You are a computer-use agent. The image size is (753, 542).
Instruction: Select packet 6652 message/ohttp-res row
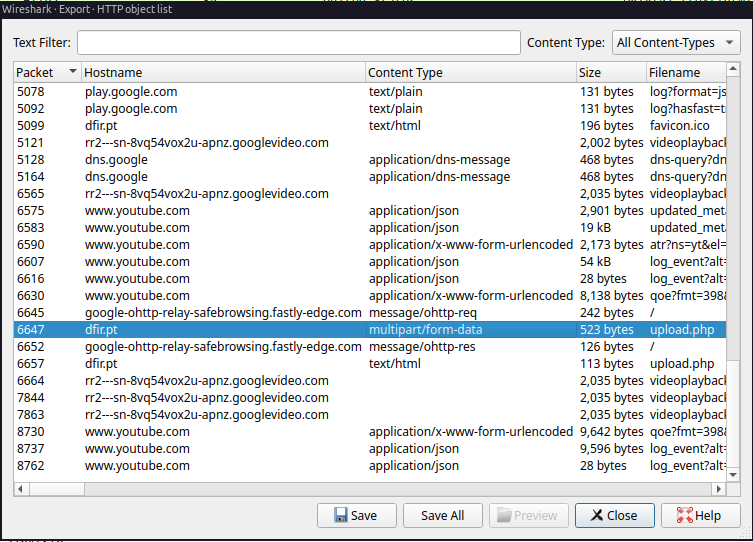click(x=370, y=347)
